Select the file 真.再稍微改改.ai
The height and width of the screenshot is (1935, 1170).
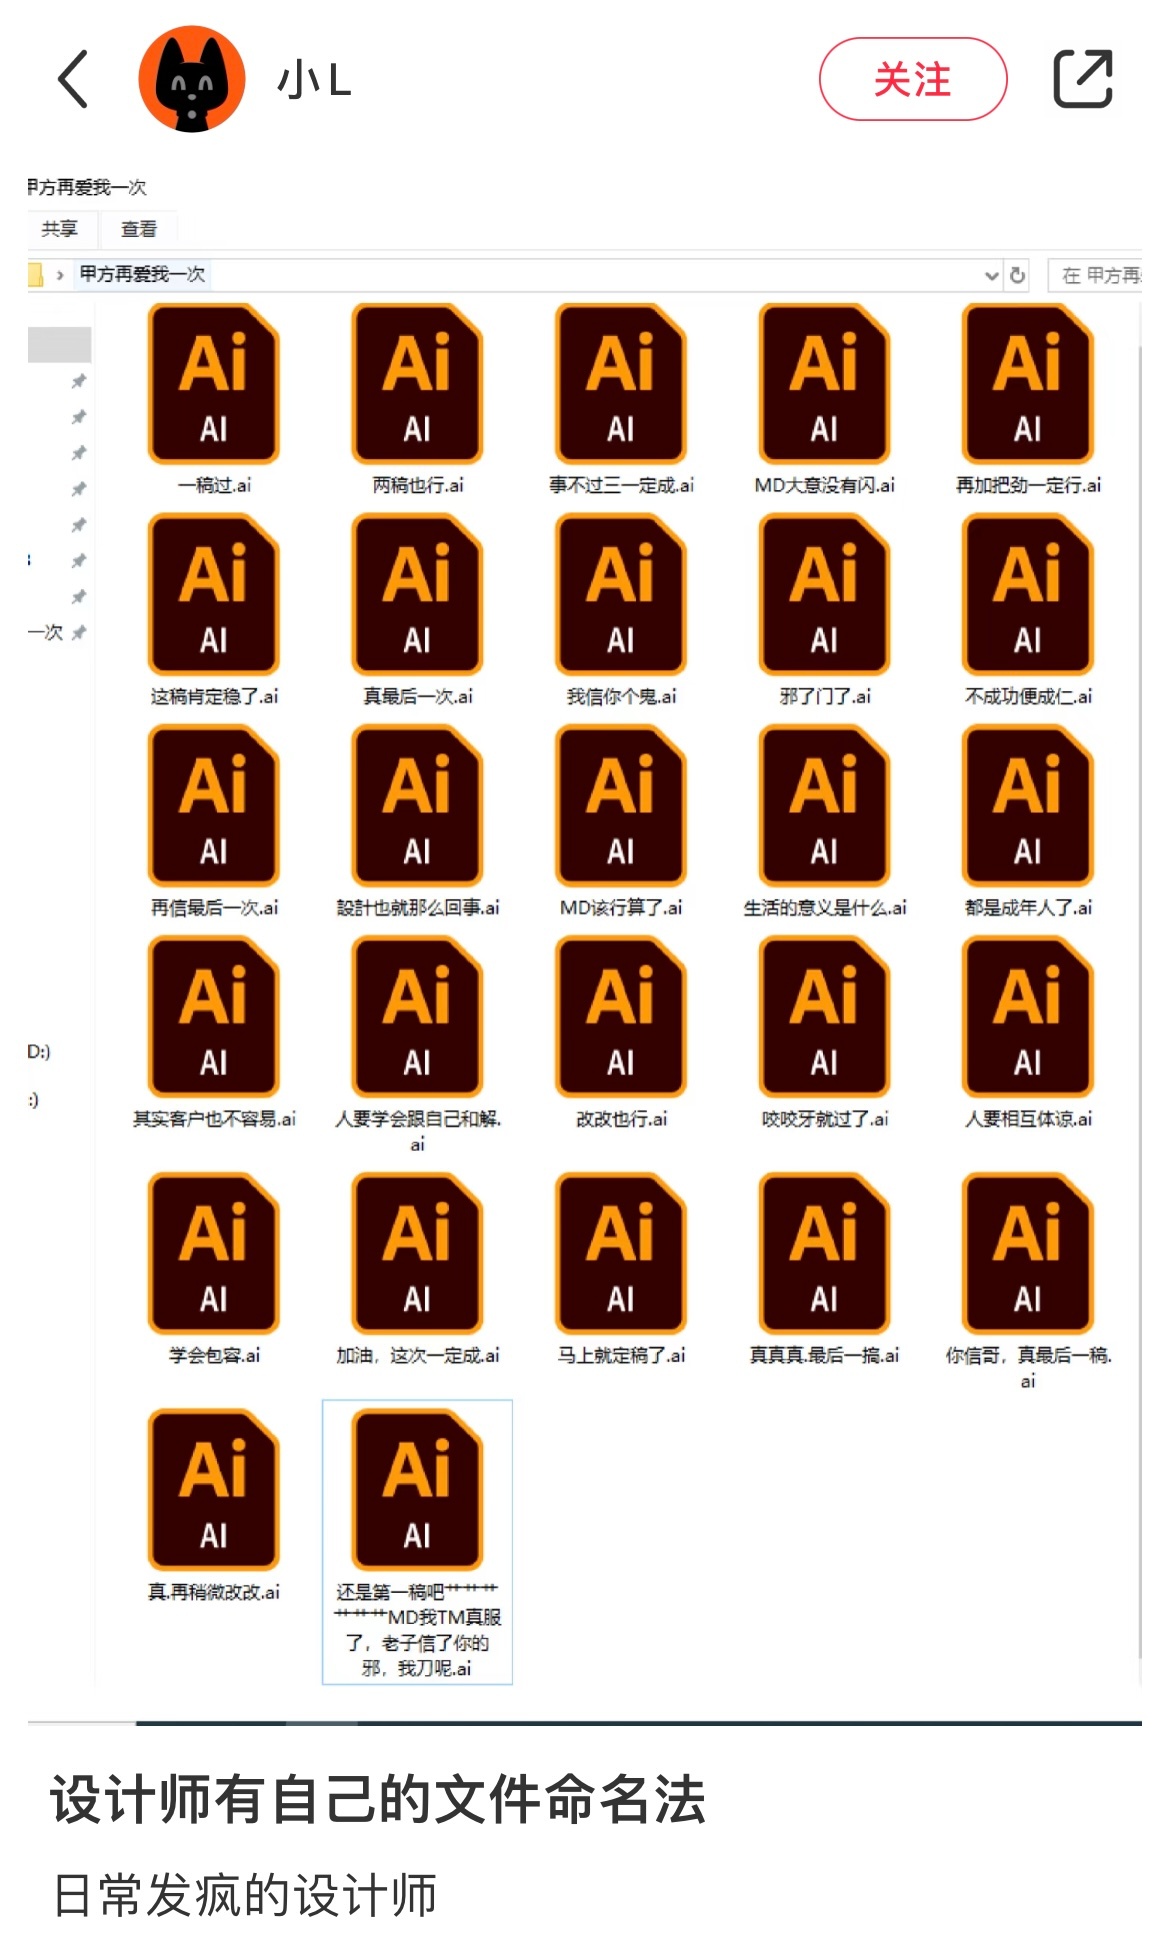pyautogui.click(x=214, y=1507)
